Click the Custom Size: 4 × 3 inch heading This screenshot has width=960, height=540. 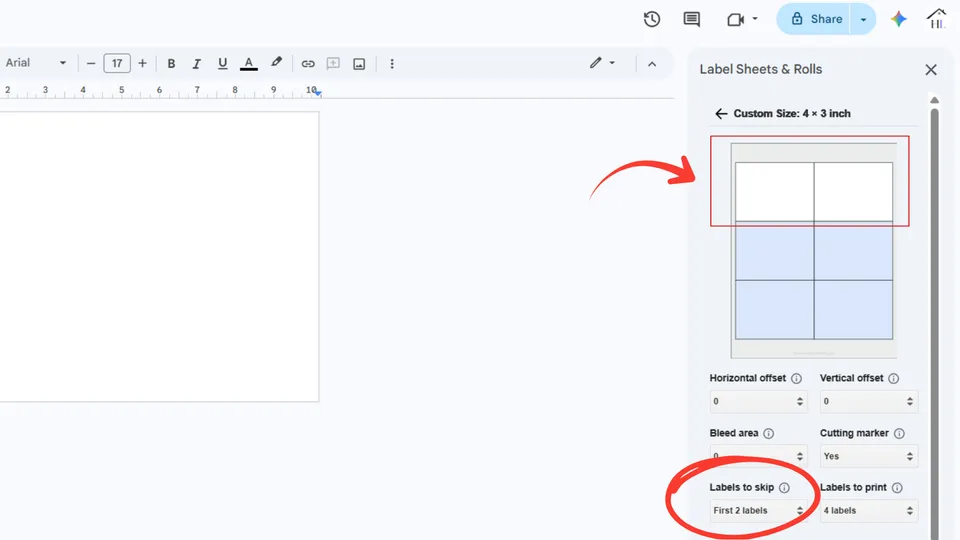[x=792, y=114]
